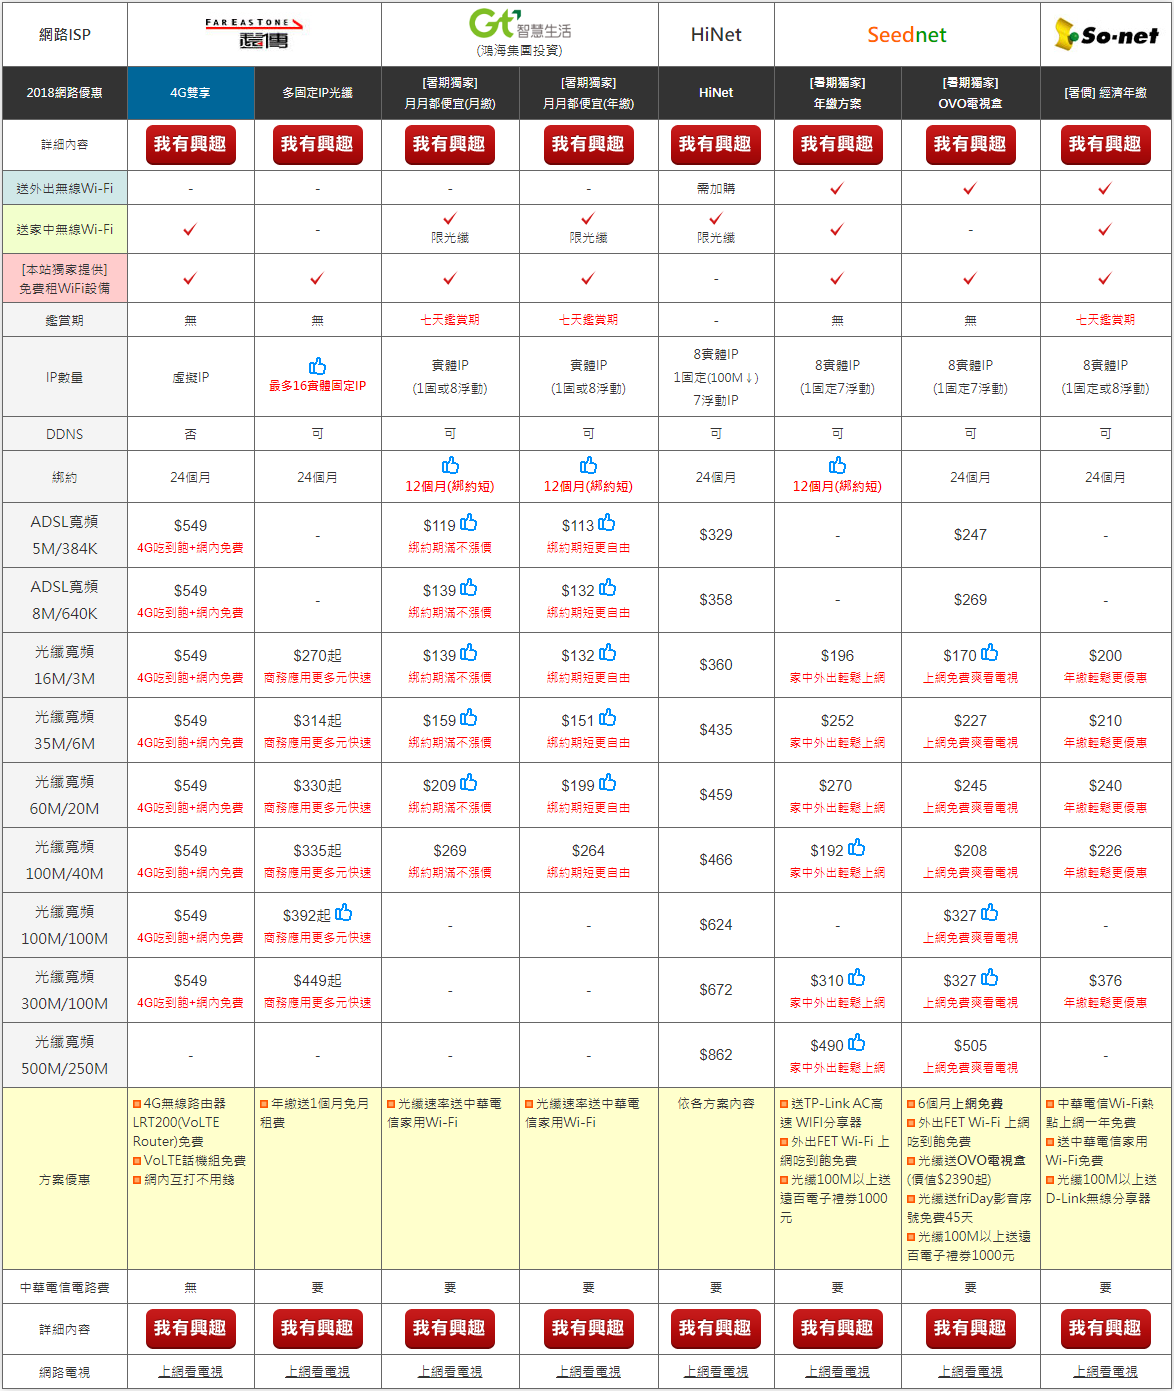Click OVO price $505

point(970,1046)
